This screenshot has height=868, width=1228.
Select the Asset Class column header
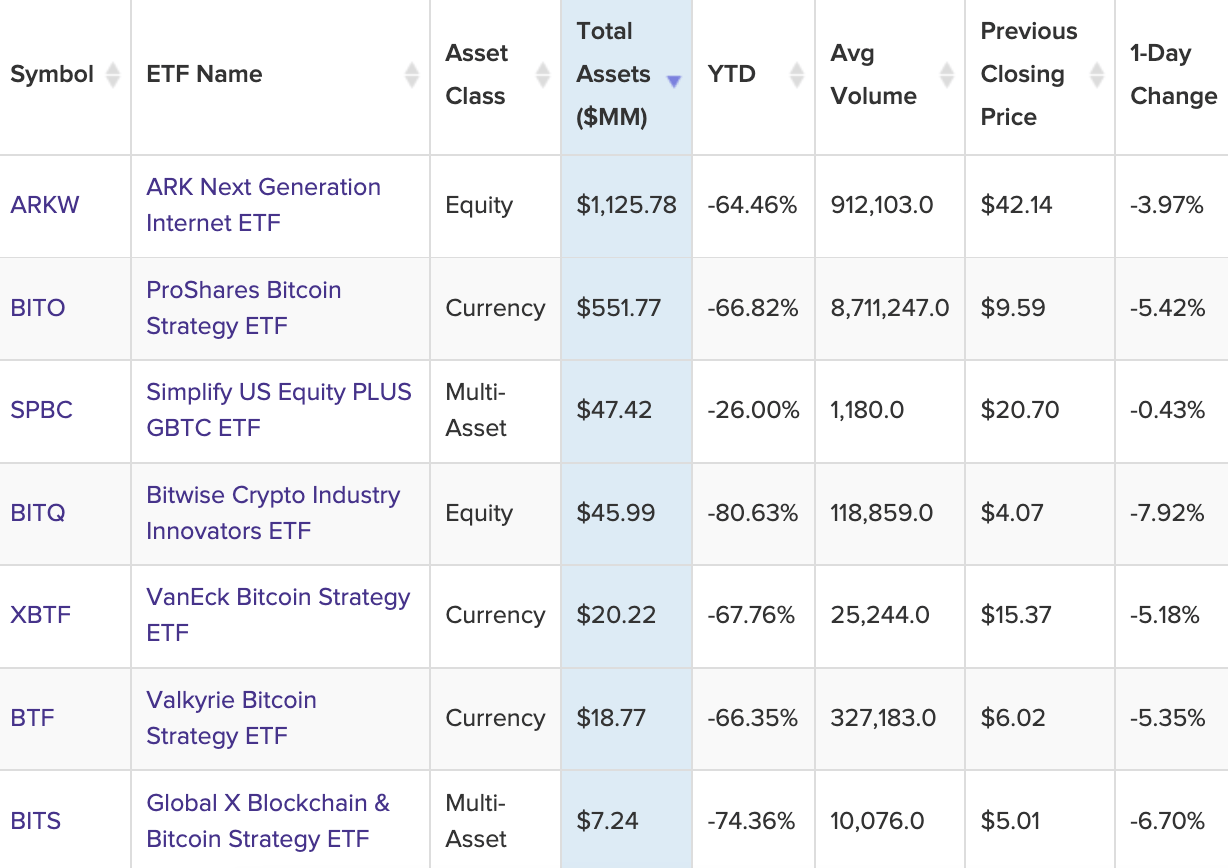point(477,74)
